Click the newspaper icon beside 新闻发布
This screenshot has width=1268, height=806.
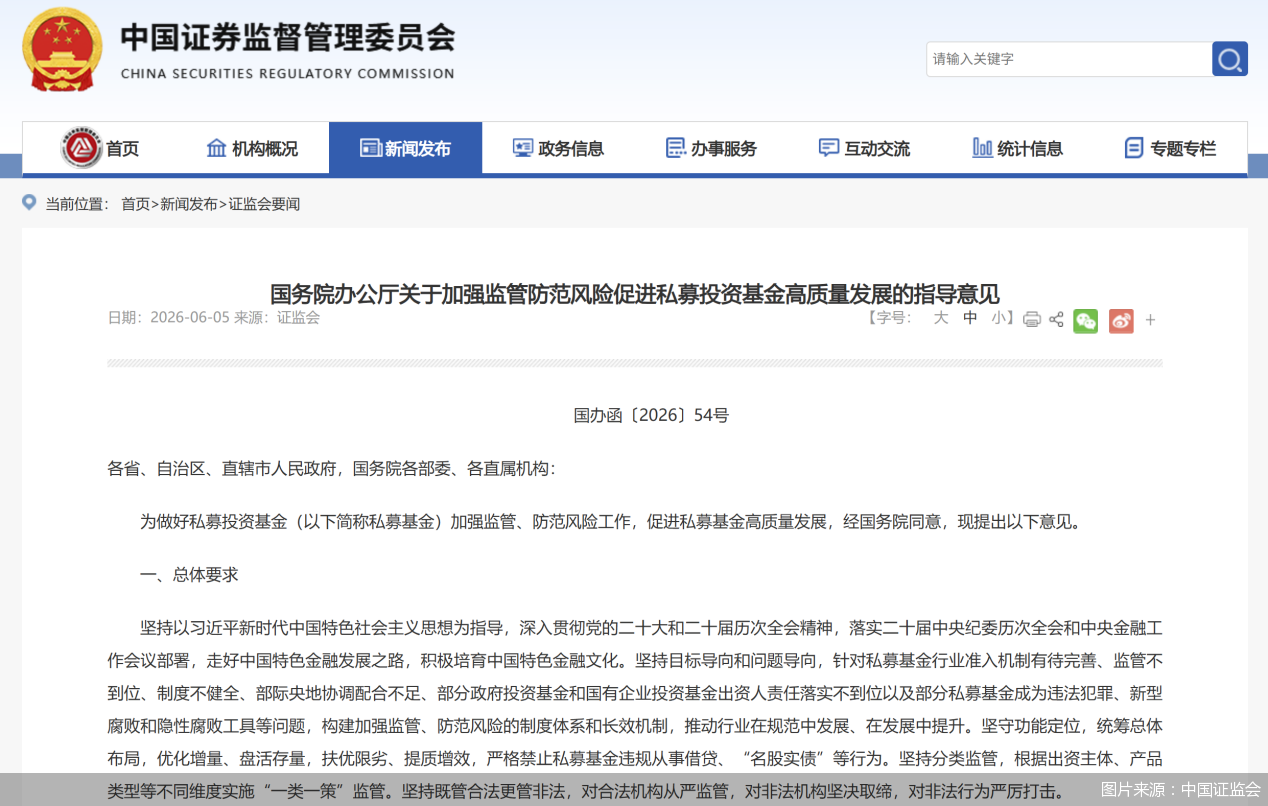pos(370,148)
